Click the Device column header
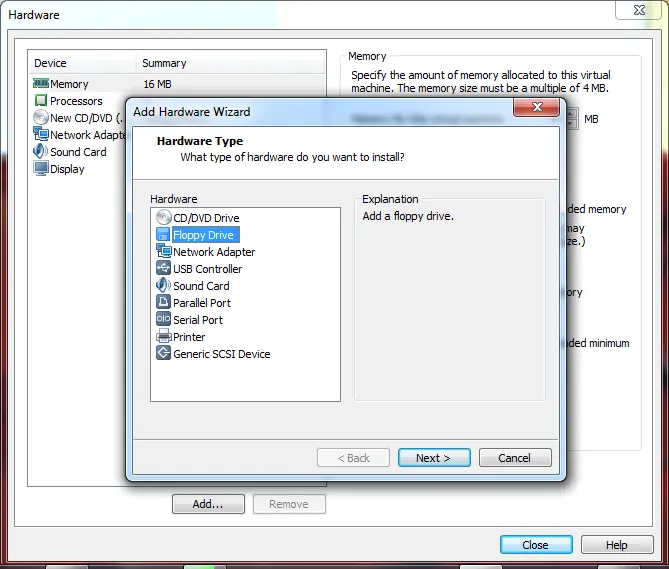The image size is (669, 569). (x=83, y=63)
